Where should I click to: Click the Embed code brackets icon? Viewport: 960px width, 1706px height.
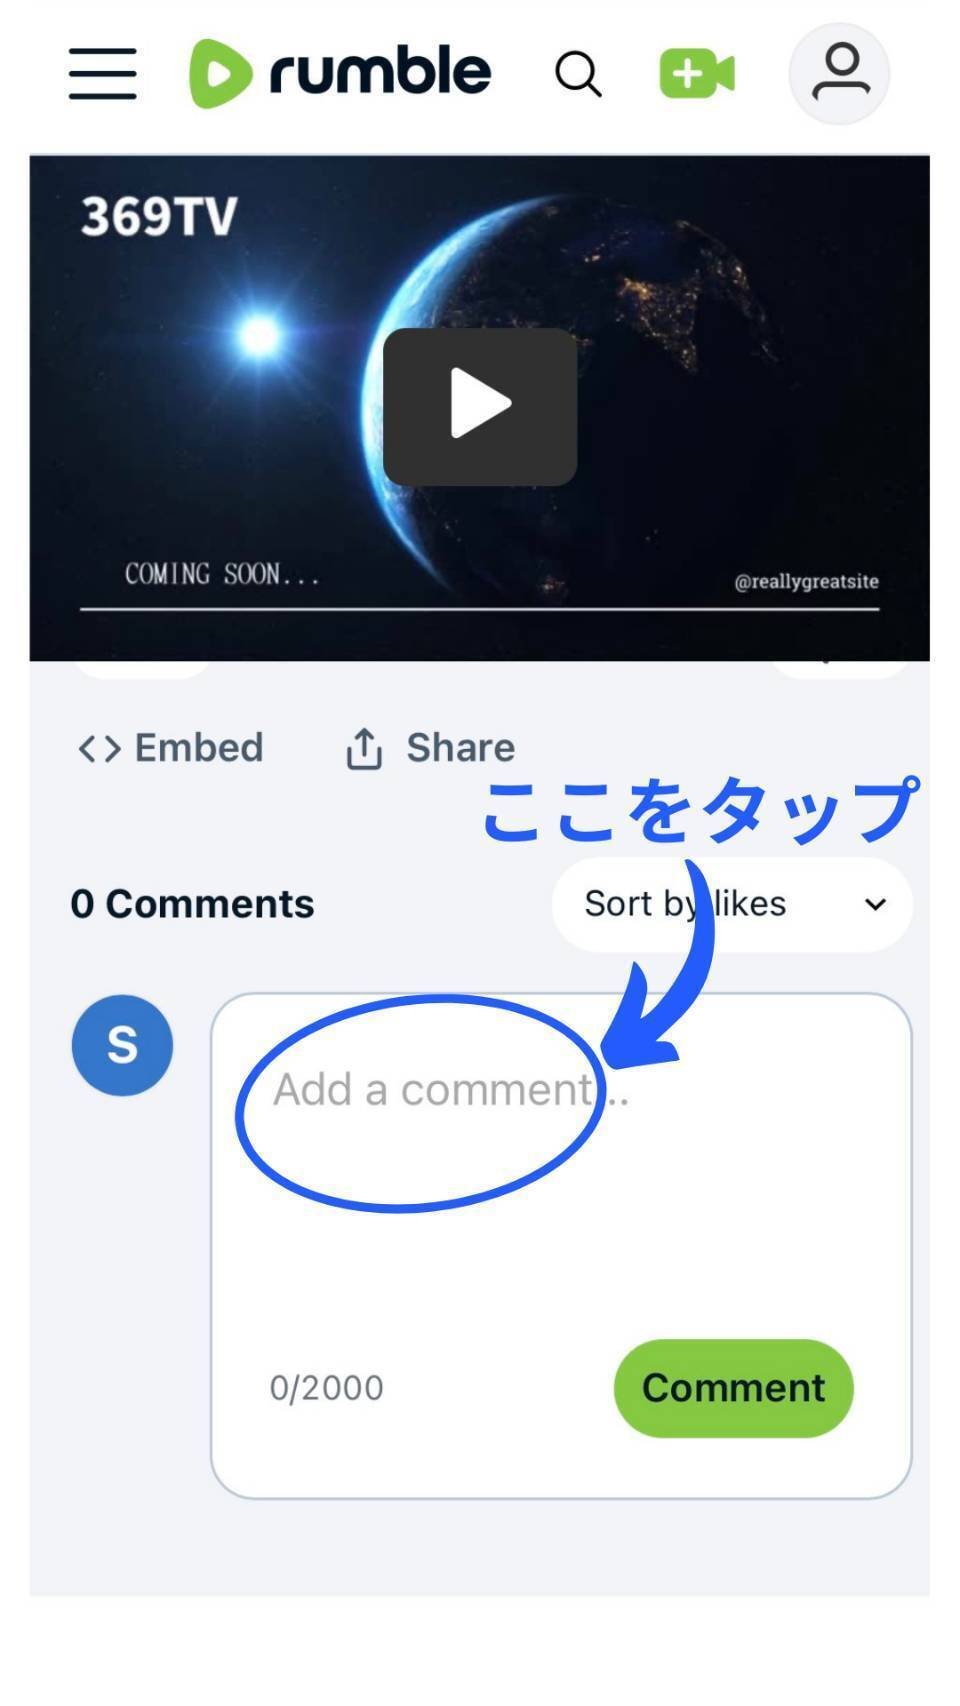100,748
